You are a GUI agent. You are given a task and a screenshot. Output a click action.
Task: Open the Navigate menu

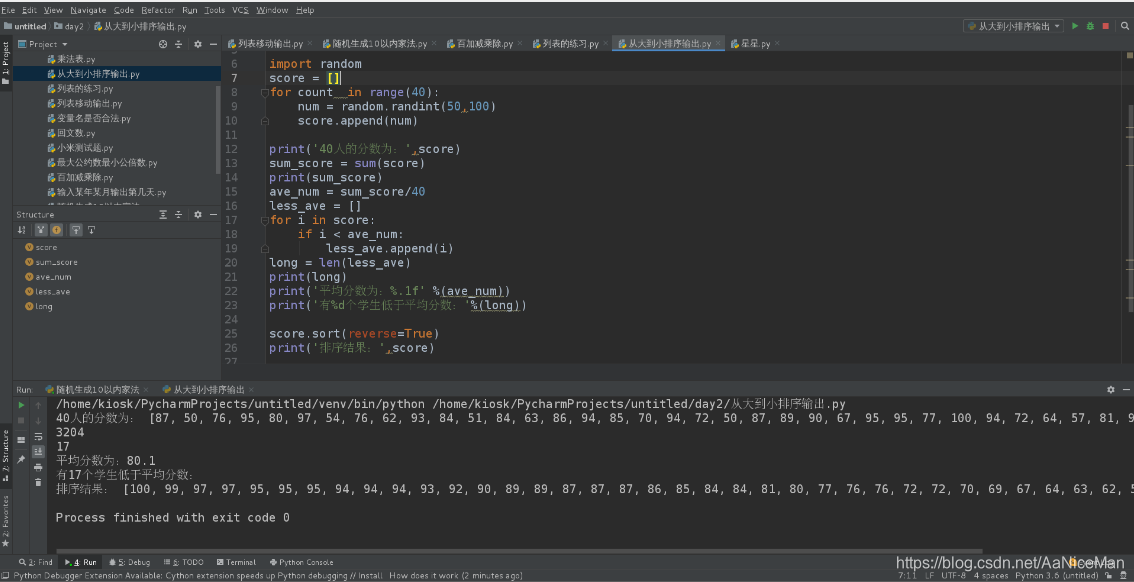pos(89,10)
